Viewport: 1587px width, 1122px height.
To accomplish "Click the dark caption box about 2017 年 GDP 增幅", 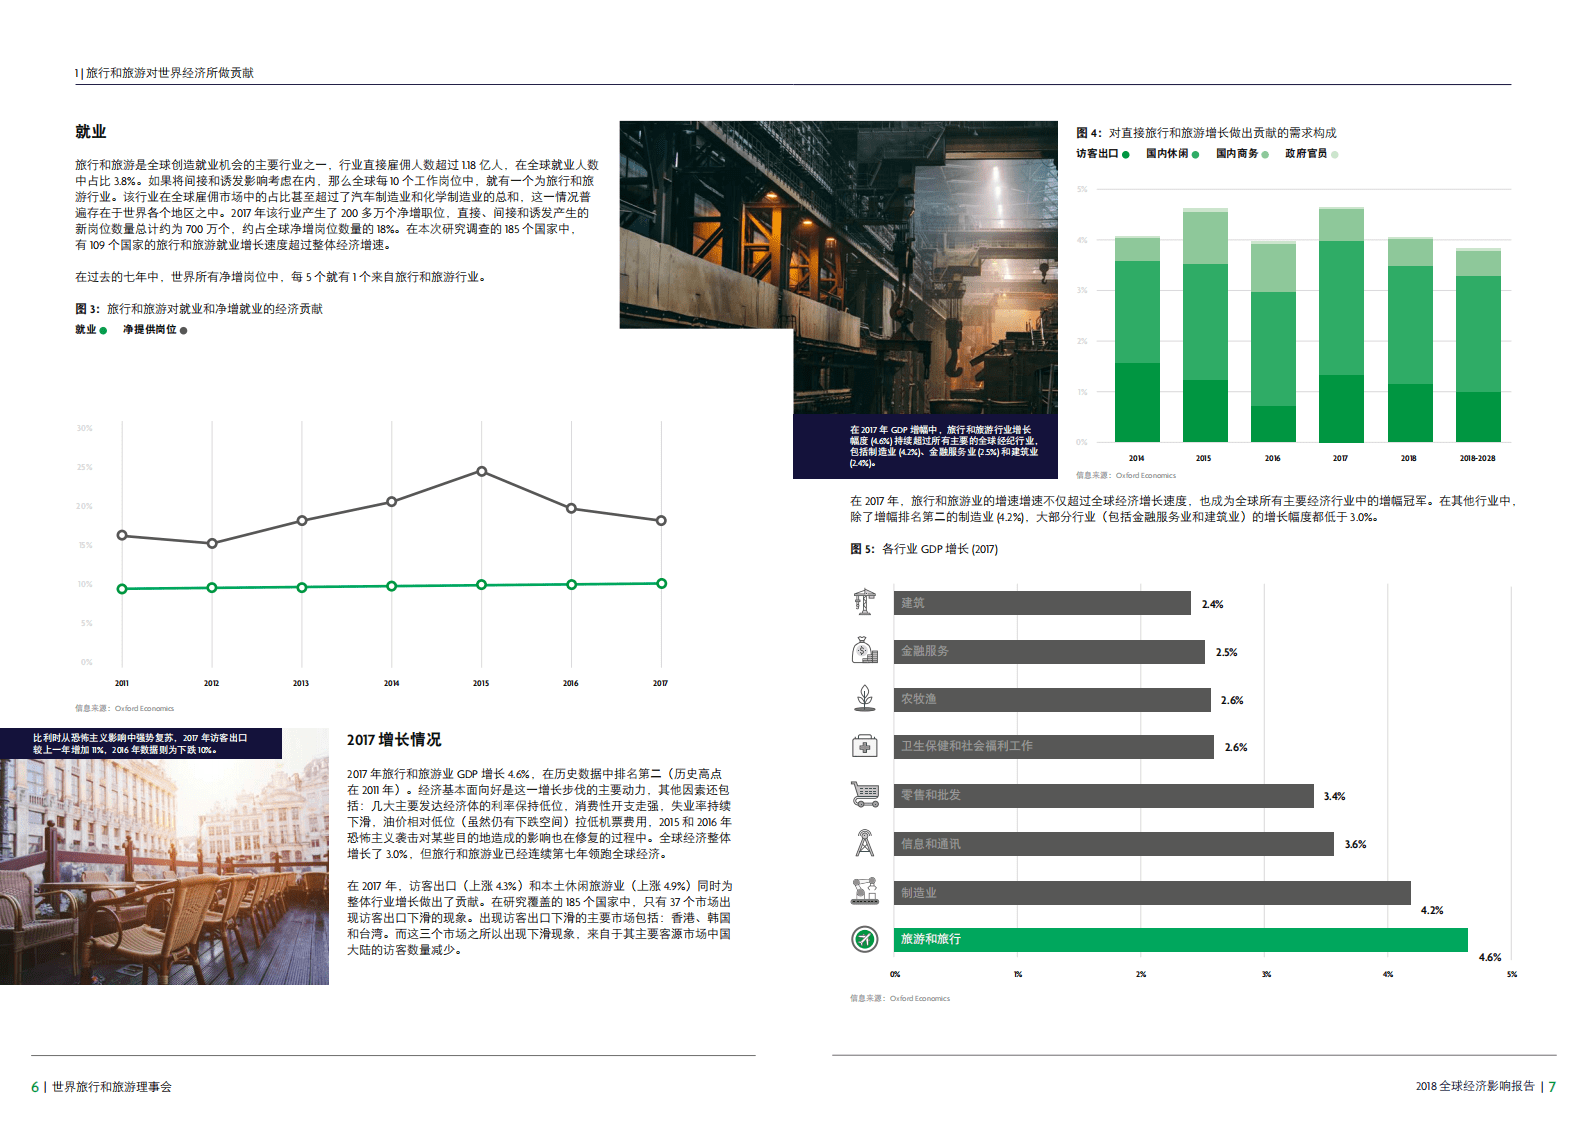I will pos(925,446).
